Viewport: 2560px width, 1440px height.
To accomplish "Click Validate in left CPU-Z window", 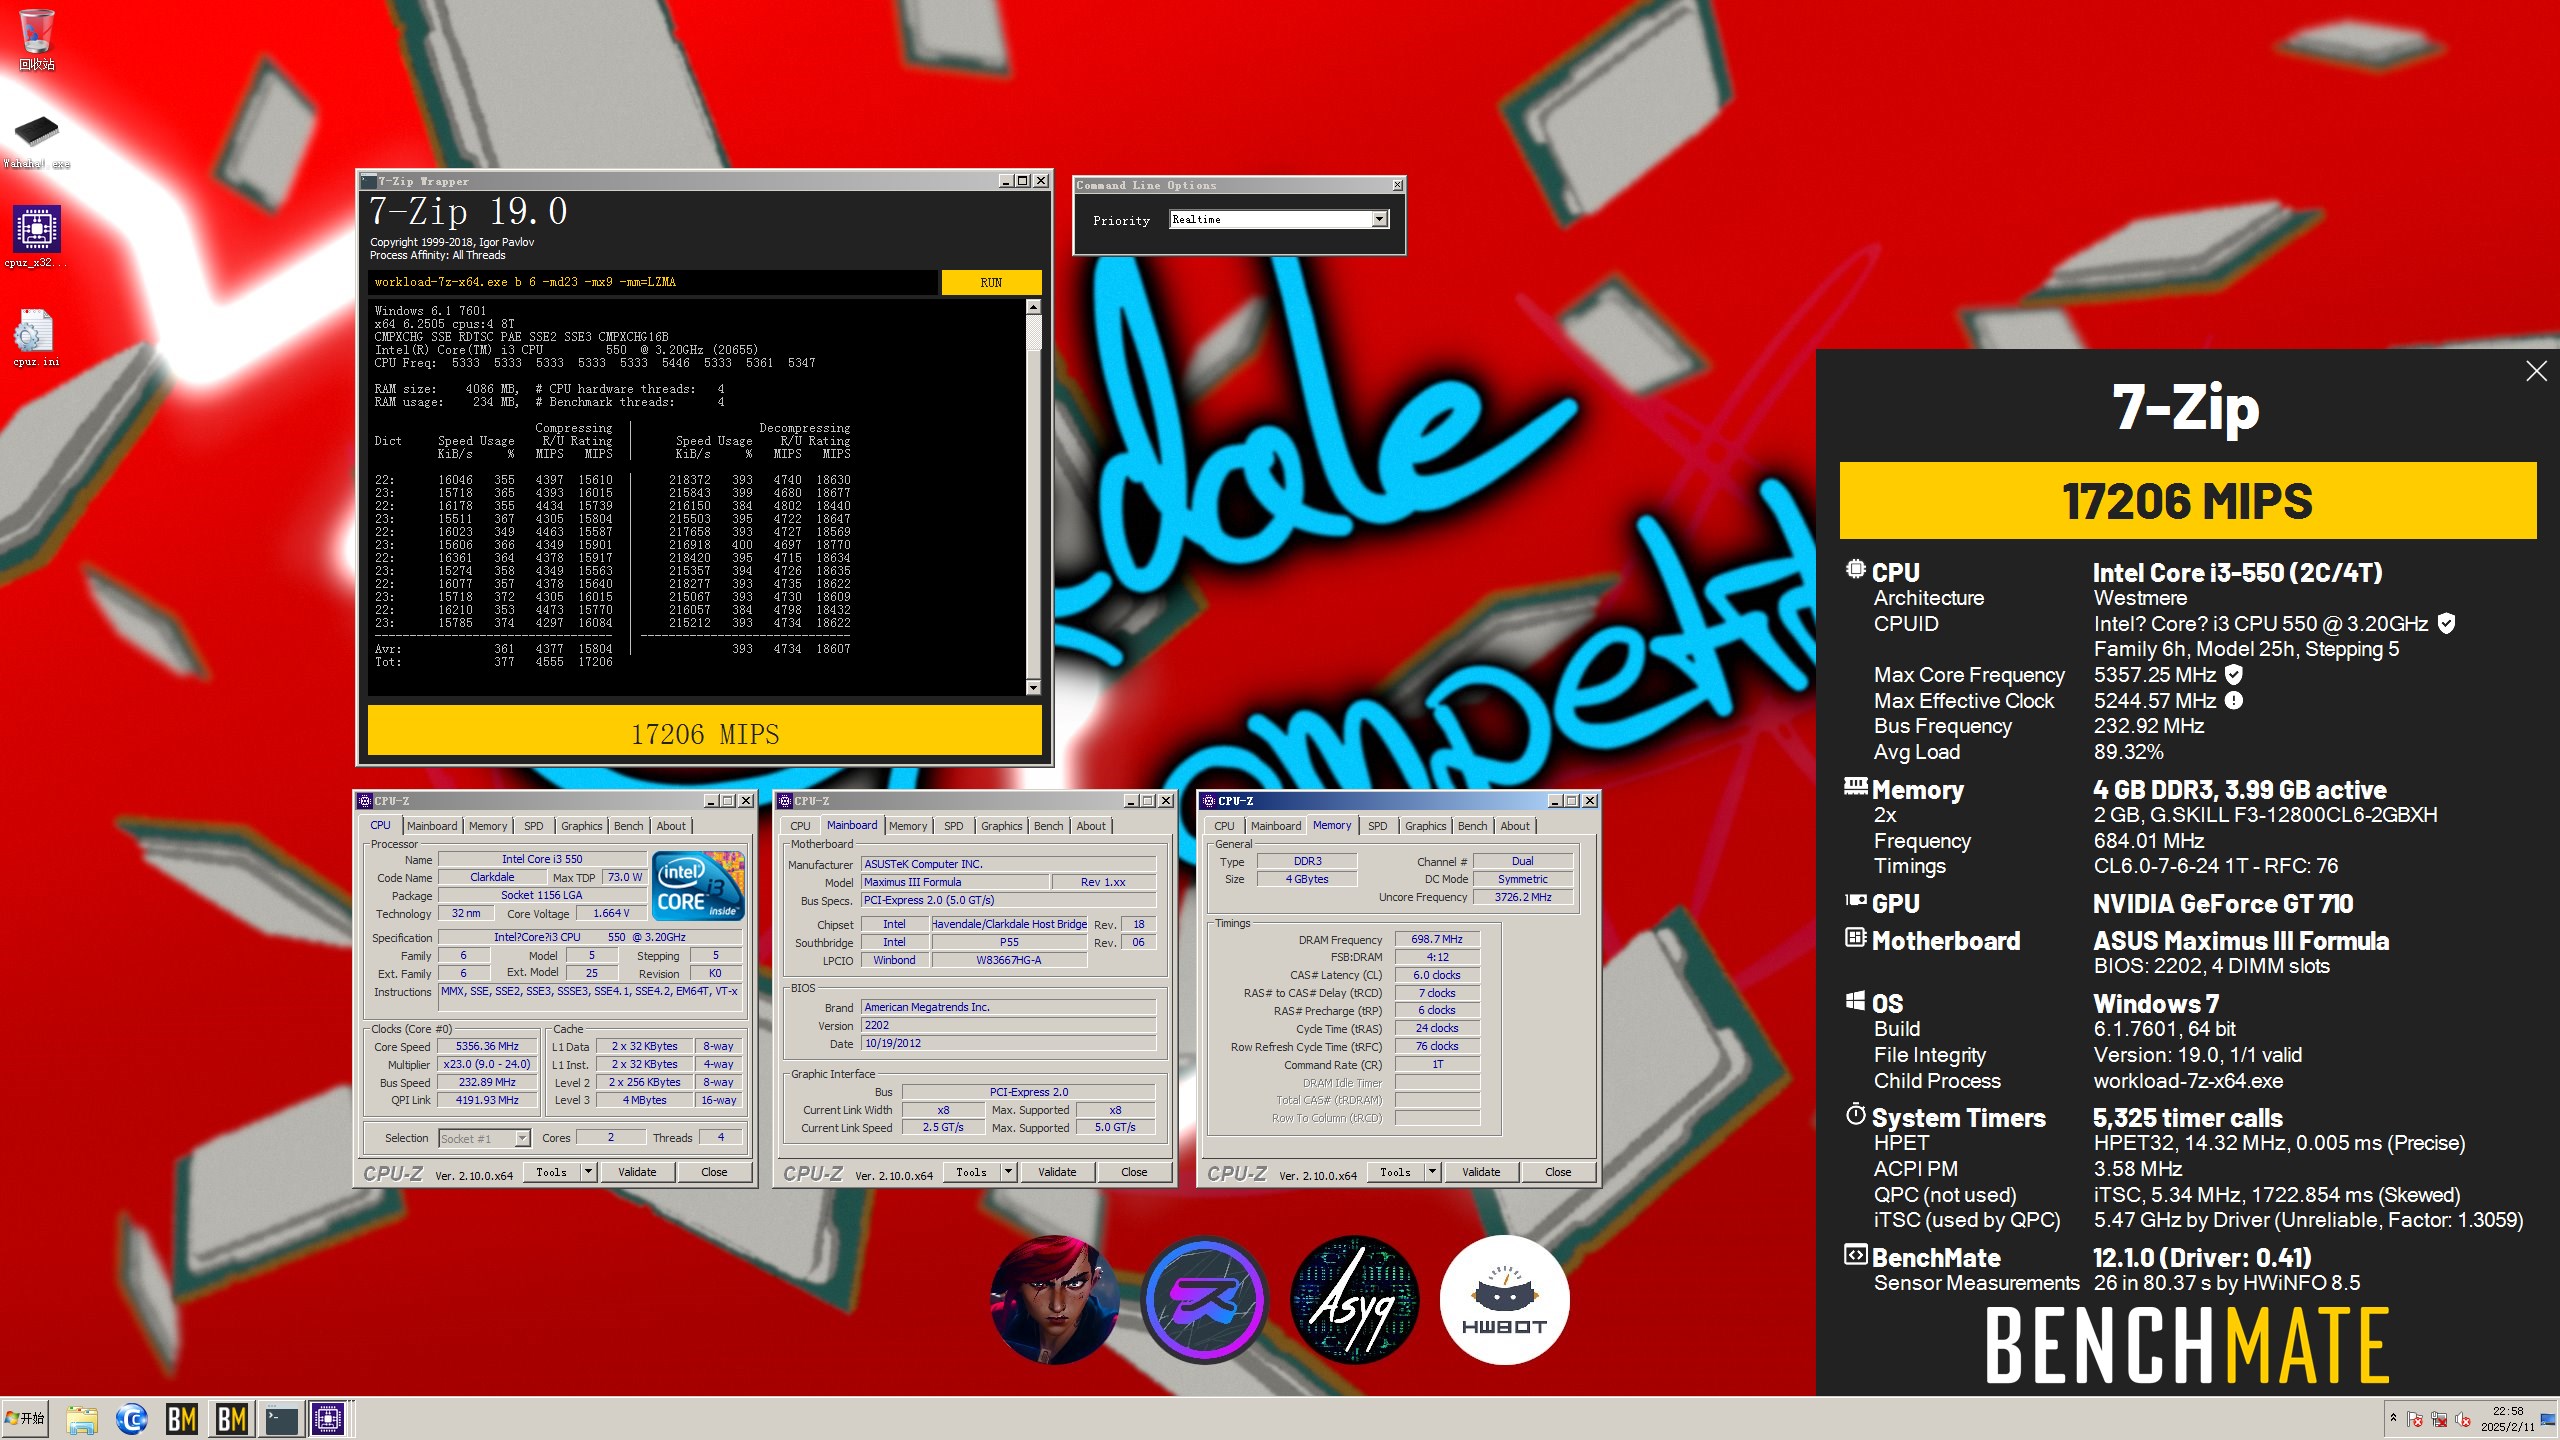I will tap(637, 1172).
